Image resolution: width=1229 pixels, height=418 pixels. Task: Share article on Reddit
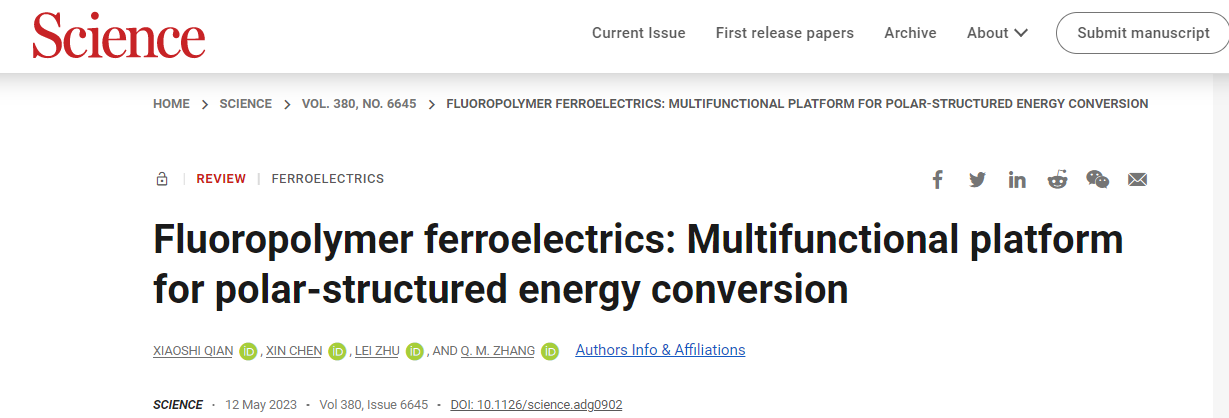[x=1057, y=180]
